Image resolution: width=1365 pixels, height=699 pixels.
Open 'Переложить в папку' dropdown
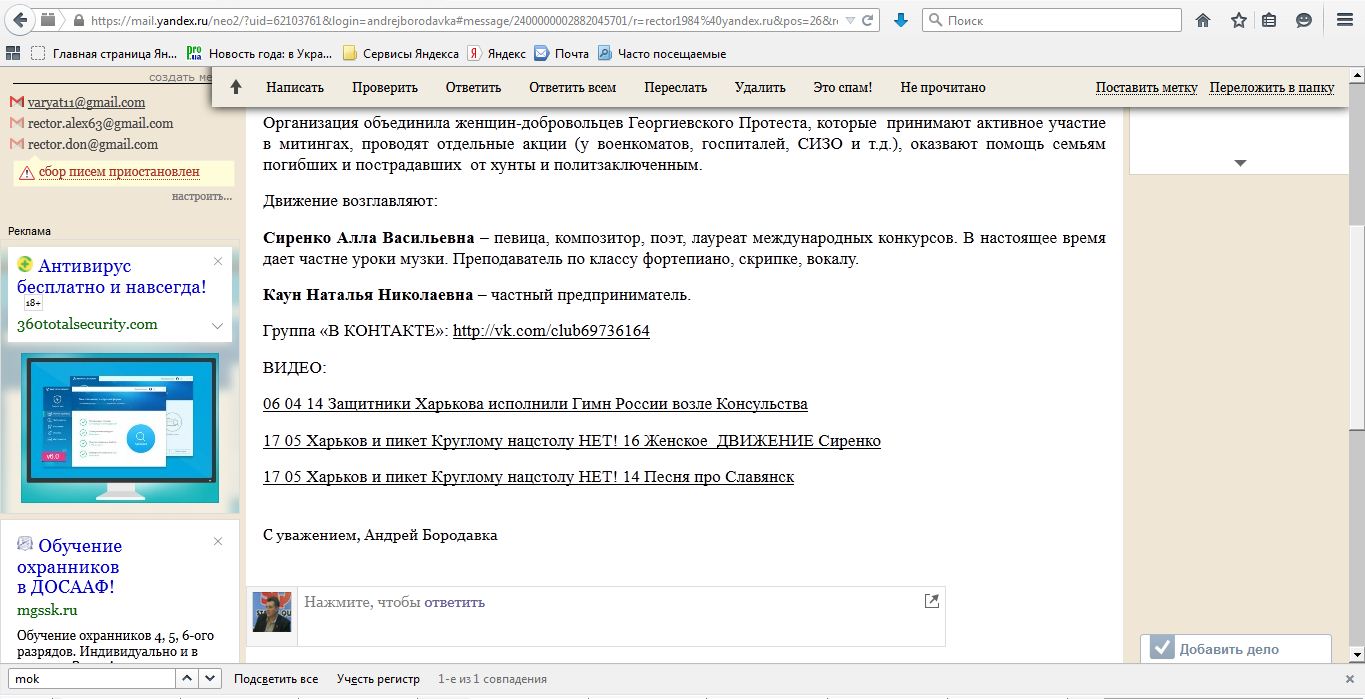tap(1271, 87)
